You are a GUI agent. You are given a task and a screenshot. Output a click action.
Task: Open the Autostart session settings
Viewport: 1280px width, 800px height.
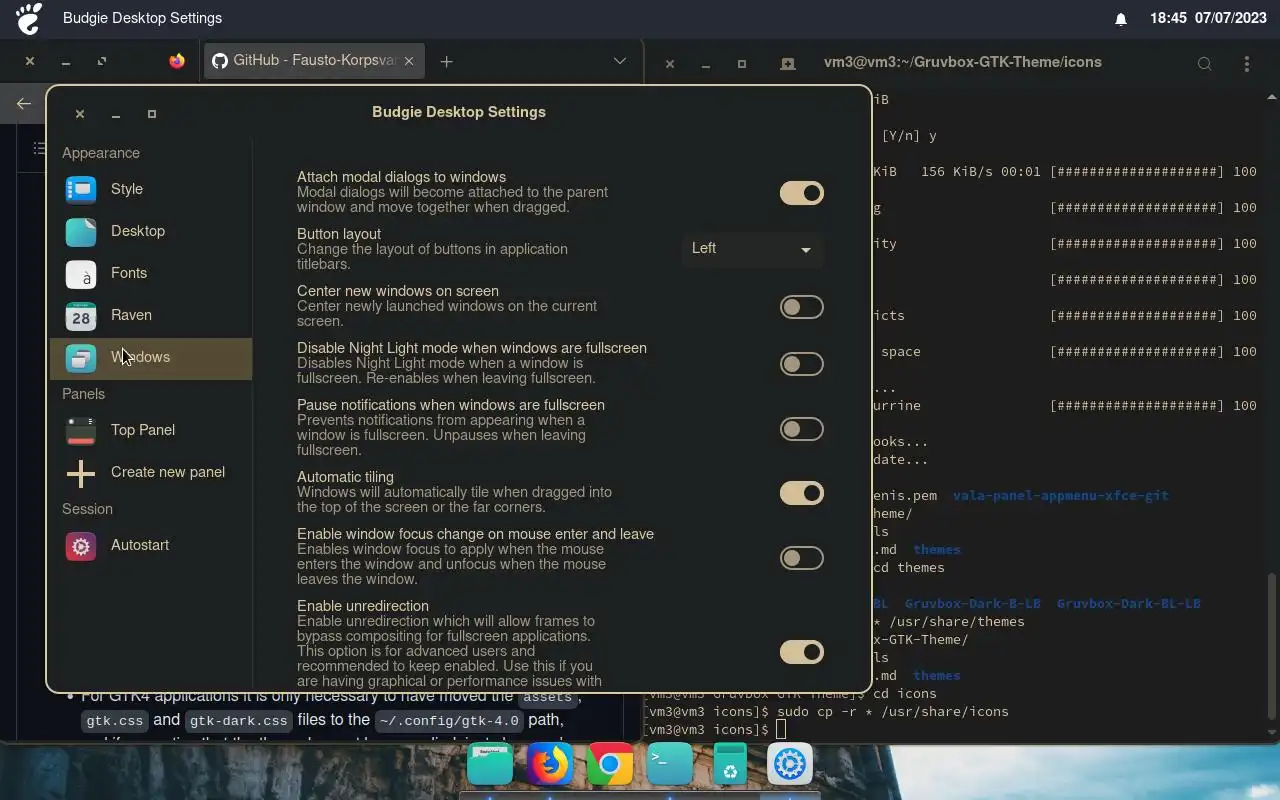coord(151,545)
